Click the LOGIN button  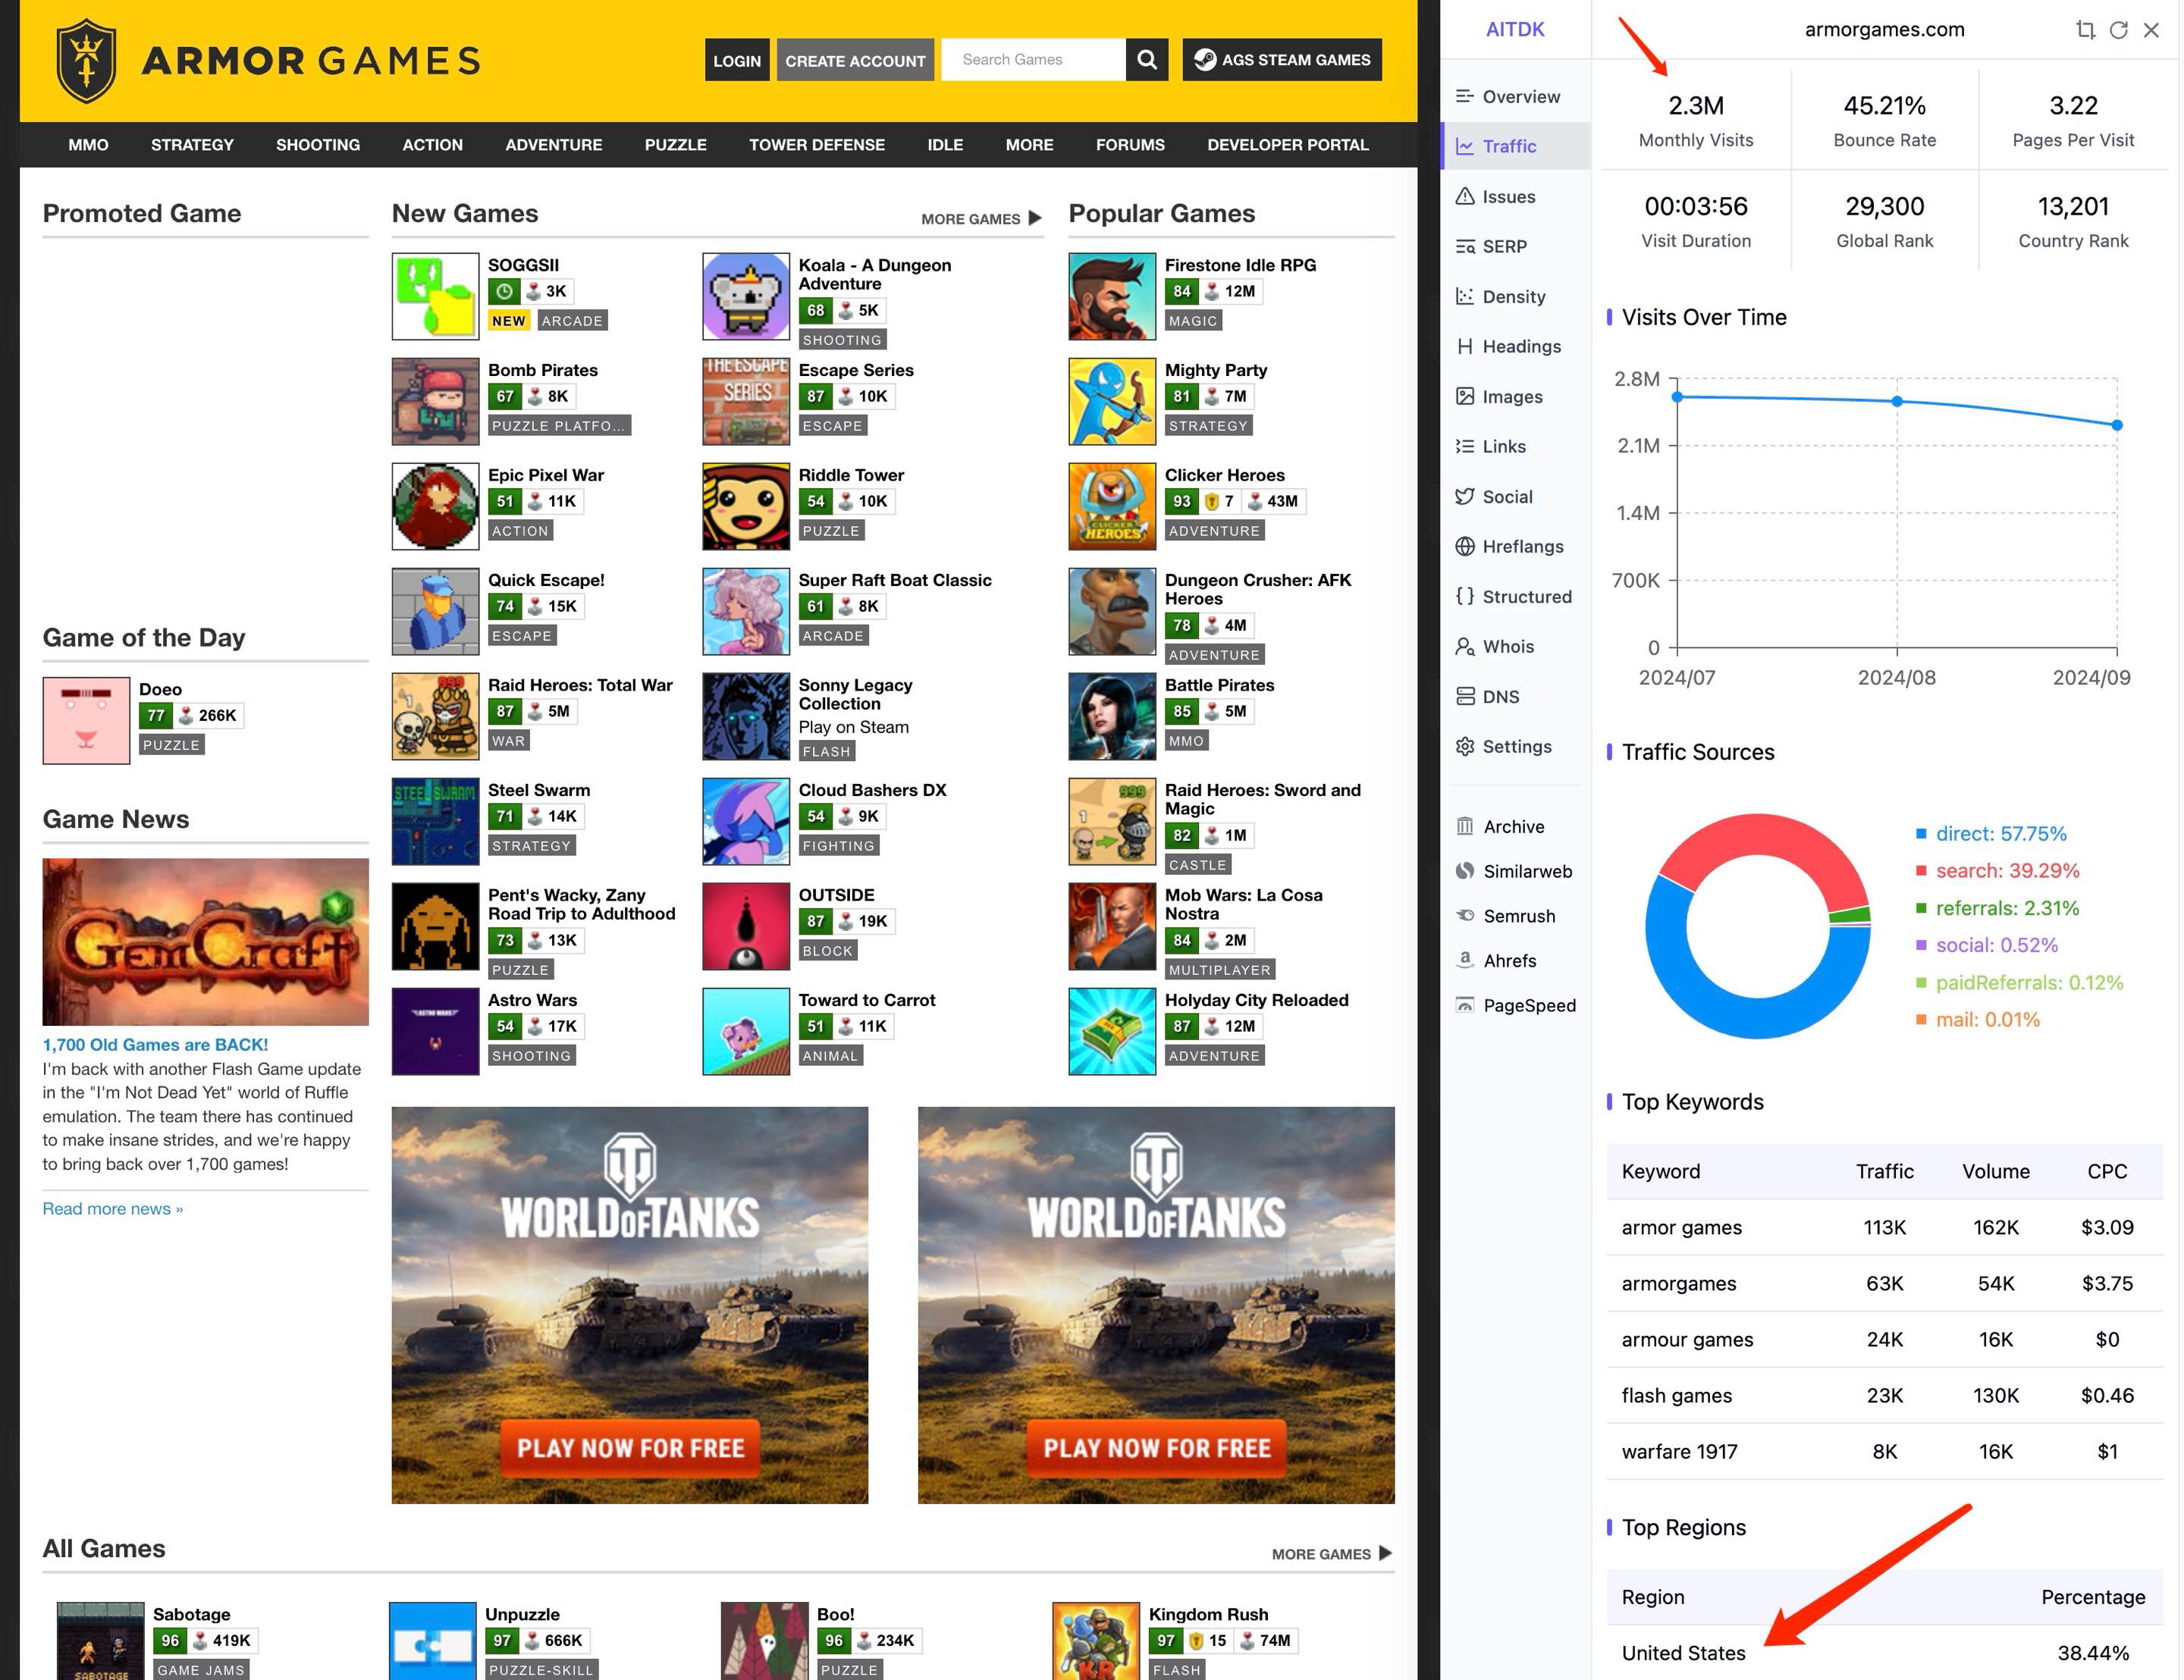[737, 60]
